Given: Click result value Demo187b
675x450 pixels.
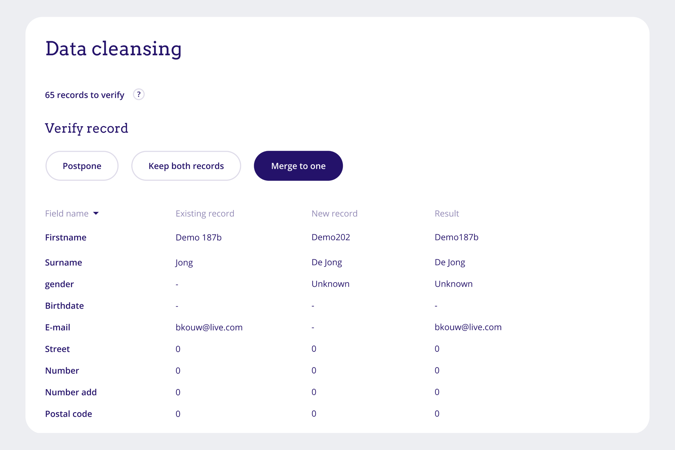Looking at the screenshot, I should click(x=456, y=237).
